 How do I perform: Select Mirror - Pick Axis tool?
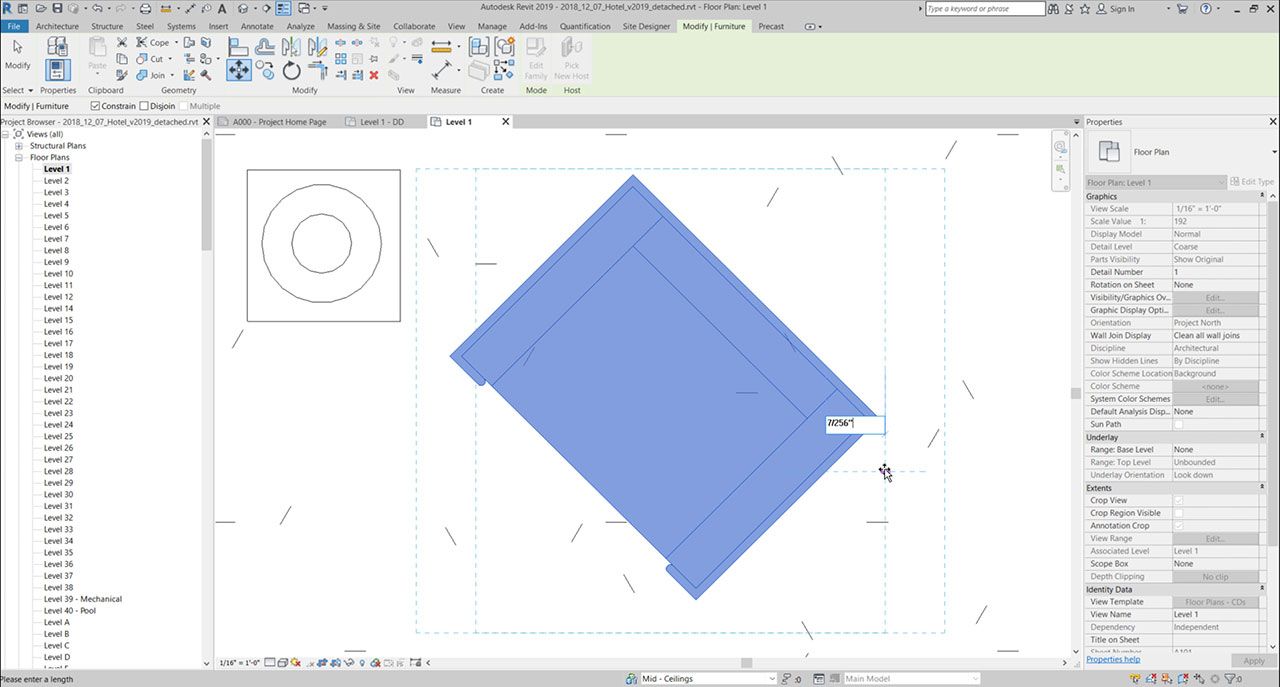click(291, 46)
